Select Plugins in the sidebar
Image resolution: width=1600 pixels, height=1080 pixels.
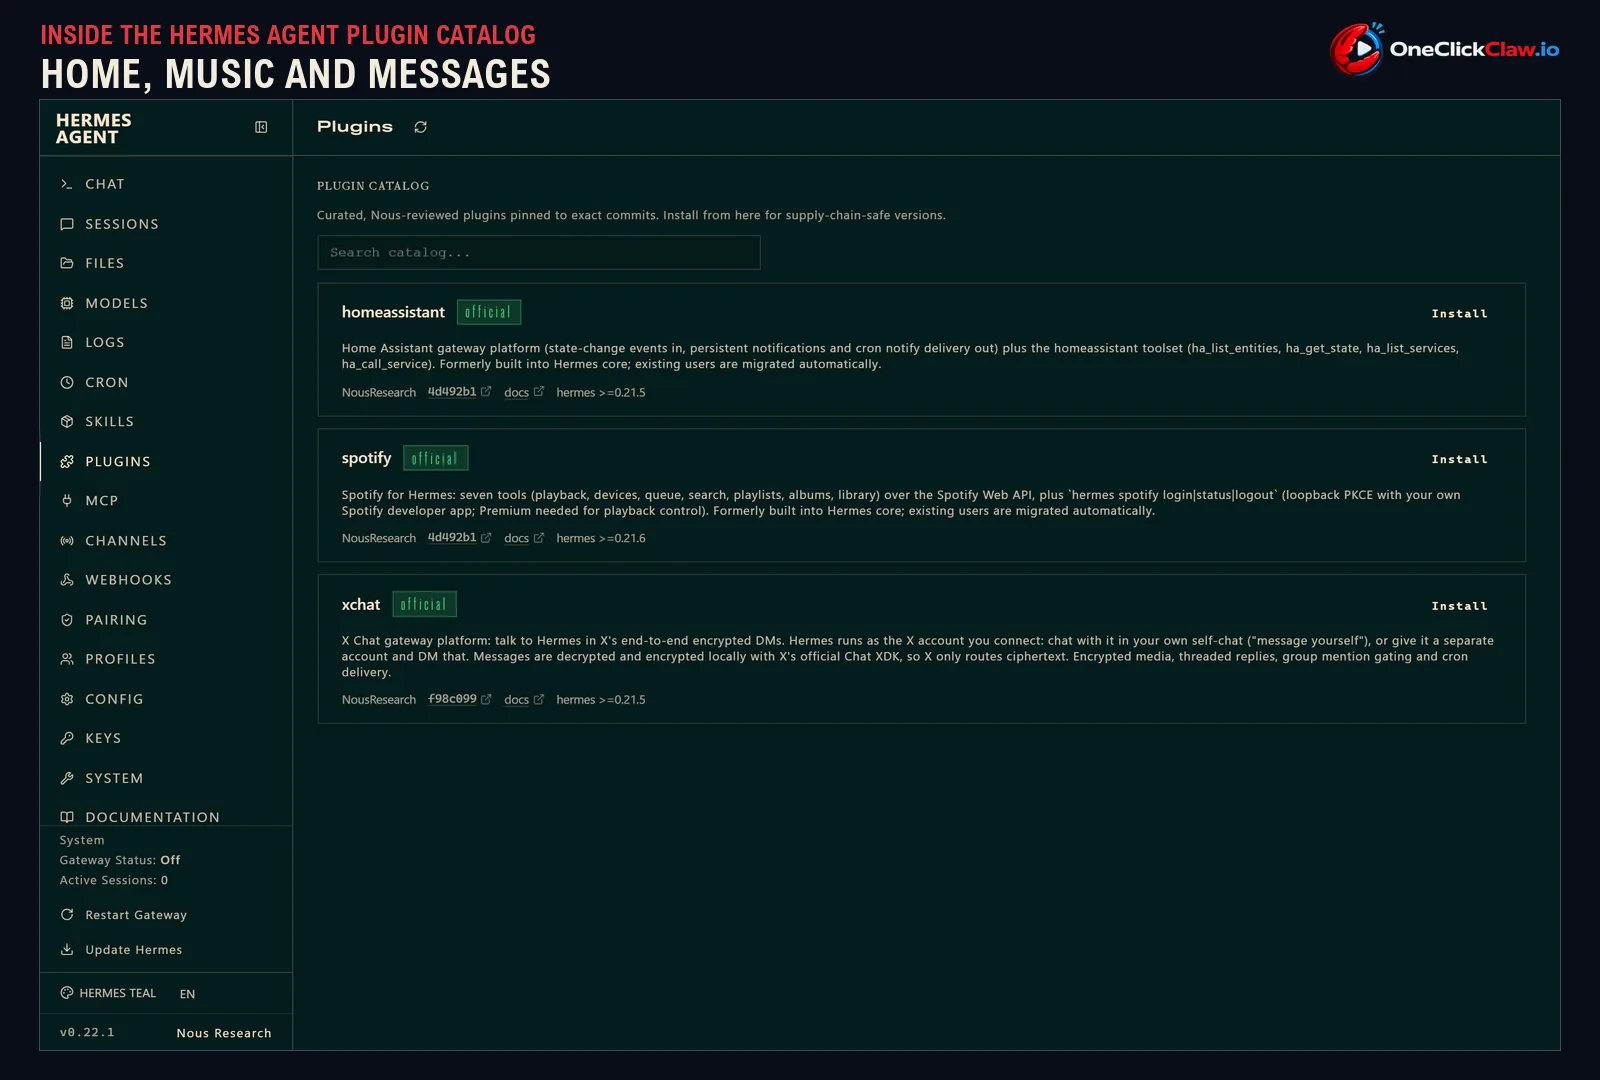coord(166,461)
